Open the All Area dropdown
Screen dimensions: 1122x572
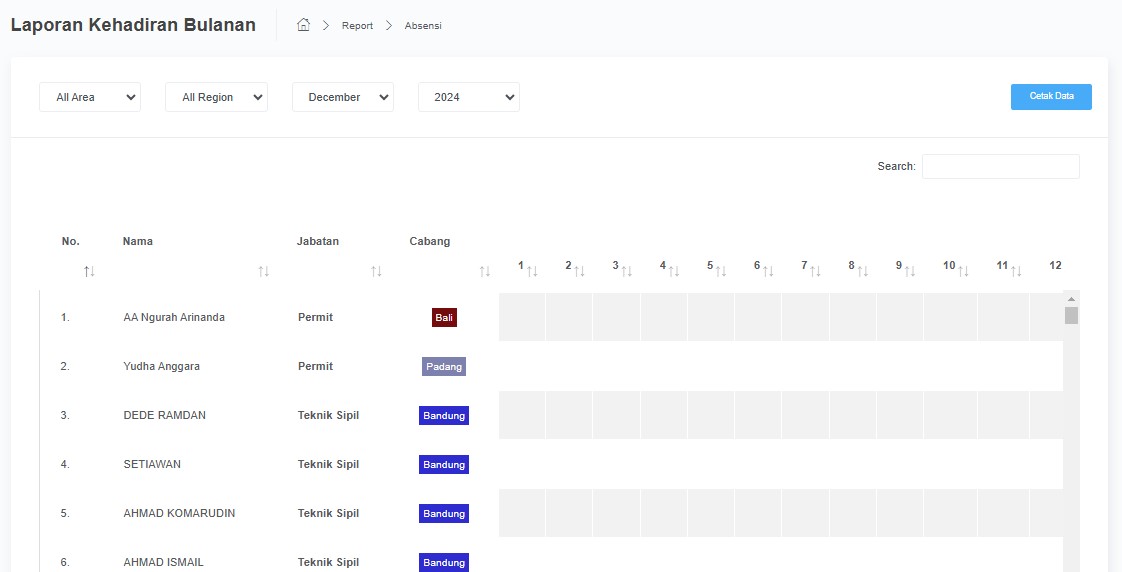[90, 97]
